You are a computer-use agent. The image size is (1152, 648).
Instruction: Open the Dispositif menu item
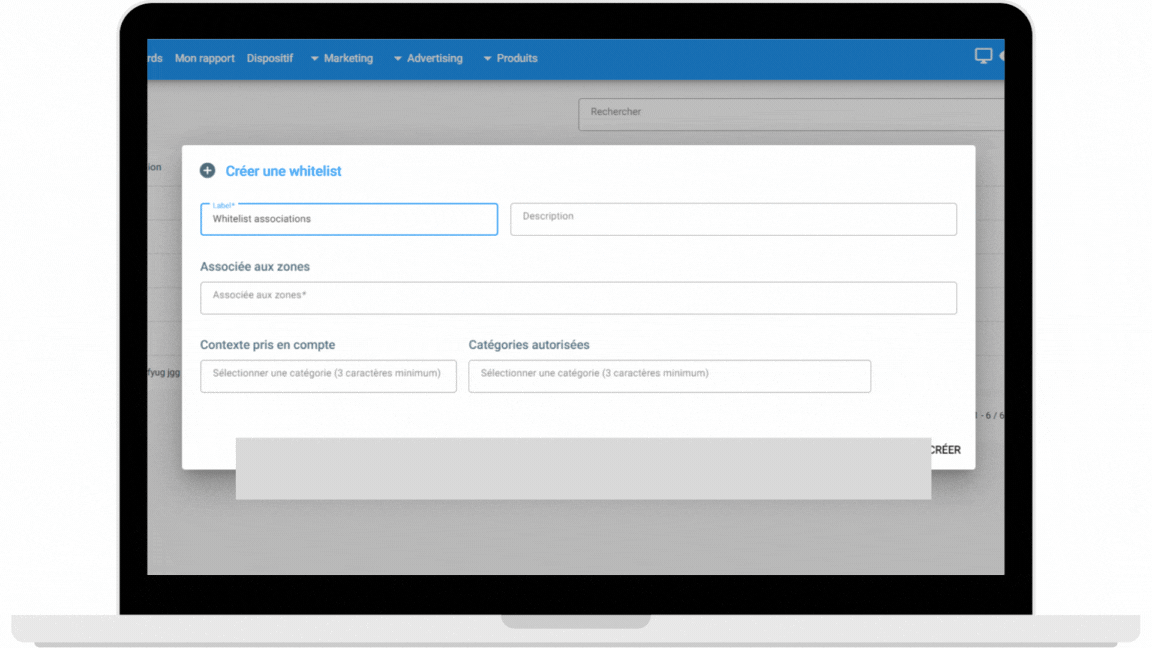point(270,58)
